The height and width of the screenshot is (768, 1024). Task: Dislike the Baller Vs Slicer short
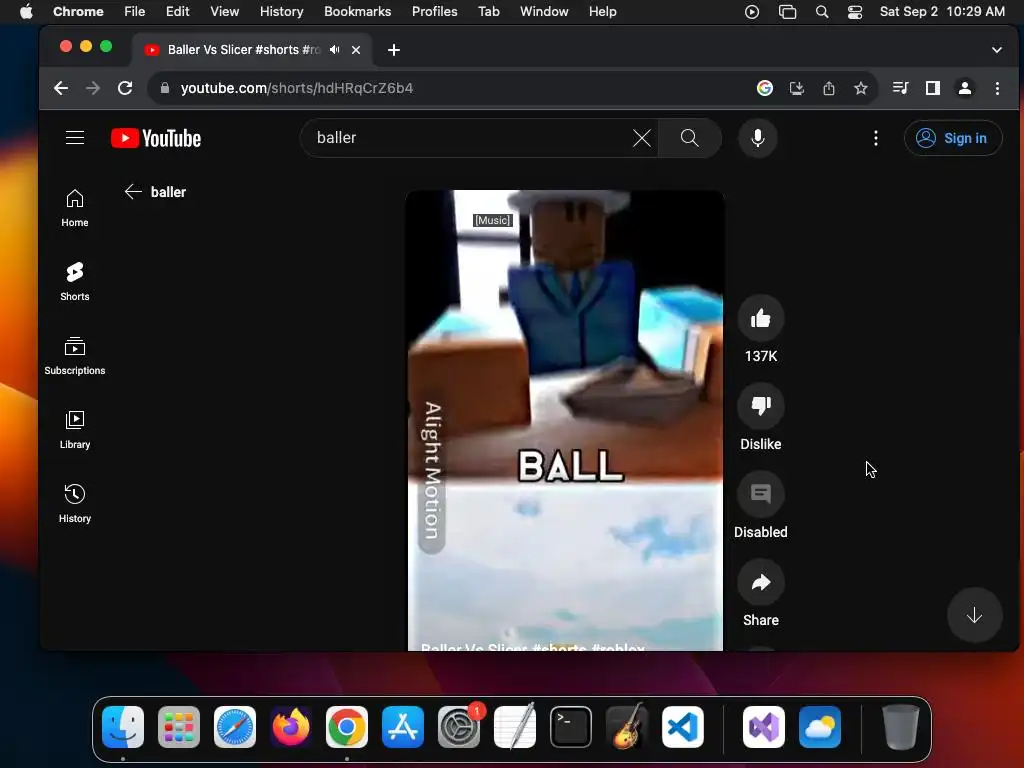coord(760,406)
